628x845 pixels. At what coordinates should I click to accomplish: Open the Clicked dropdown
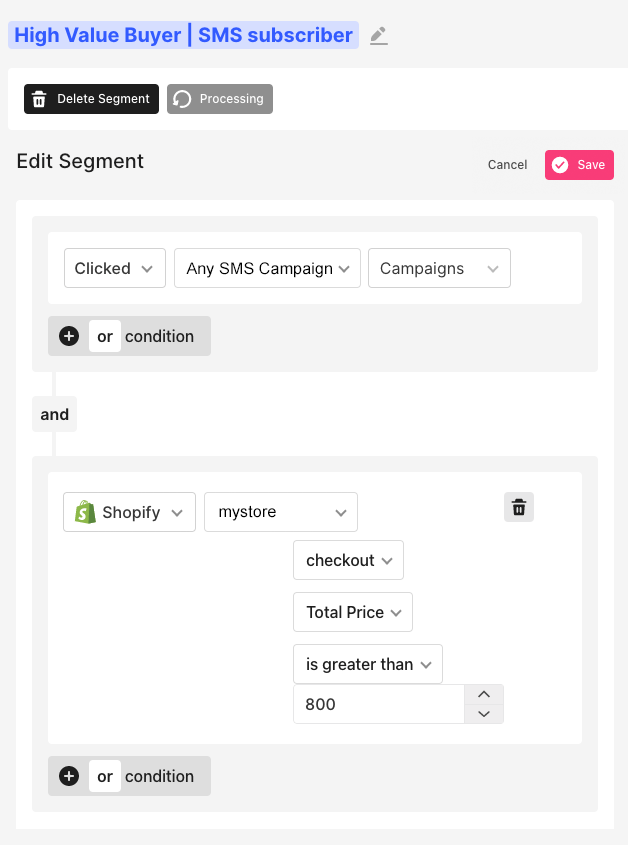coord(114,268)
